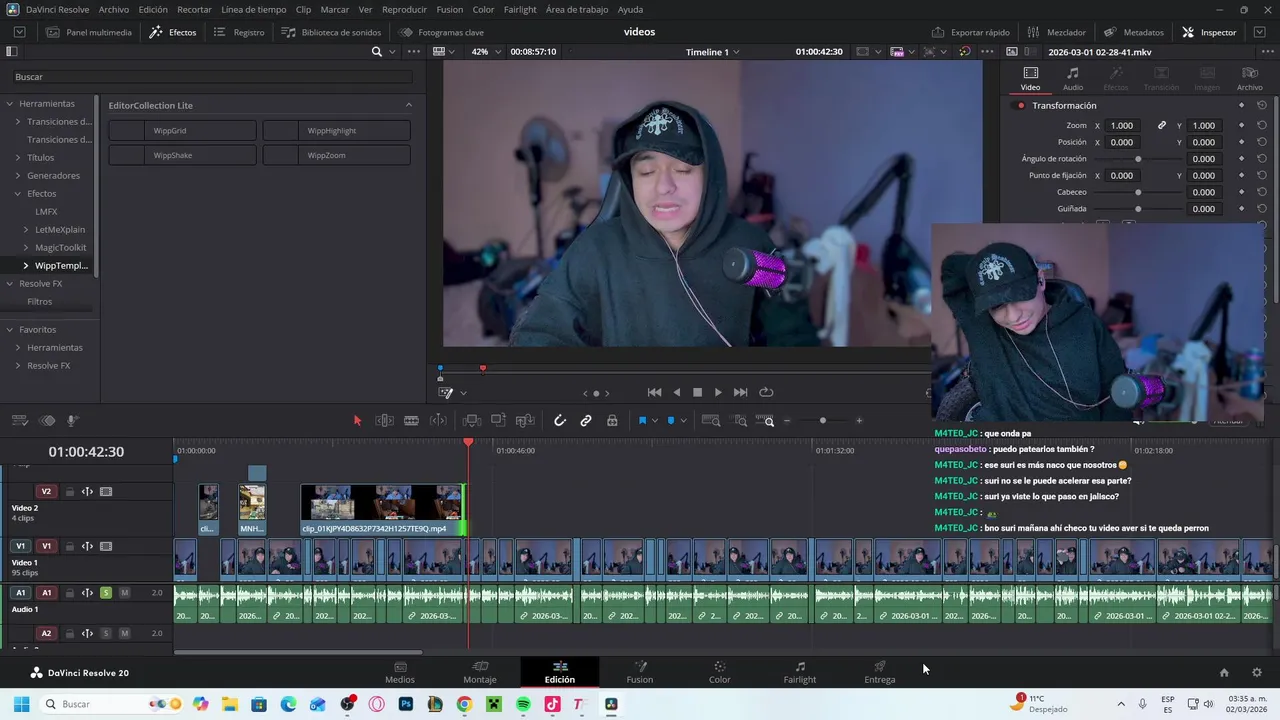Click Exportar rápido button
The width and height of the screenshot is (1280, 720).
click(970, 32)
